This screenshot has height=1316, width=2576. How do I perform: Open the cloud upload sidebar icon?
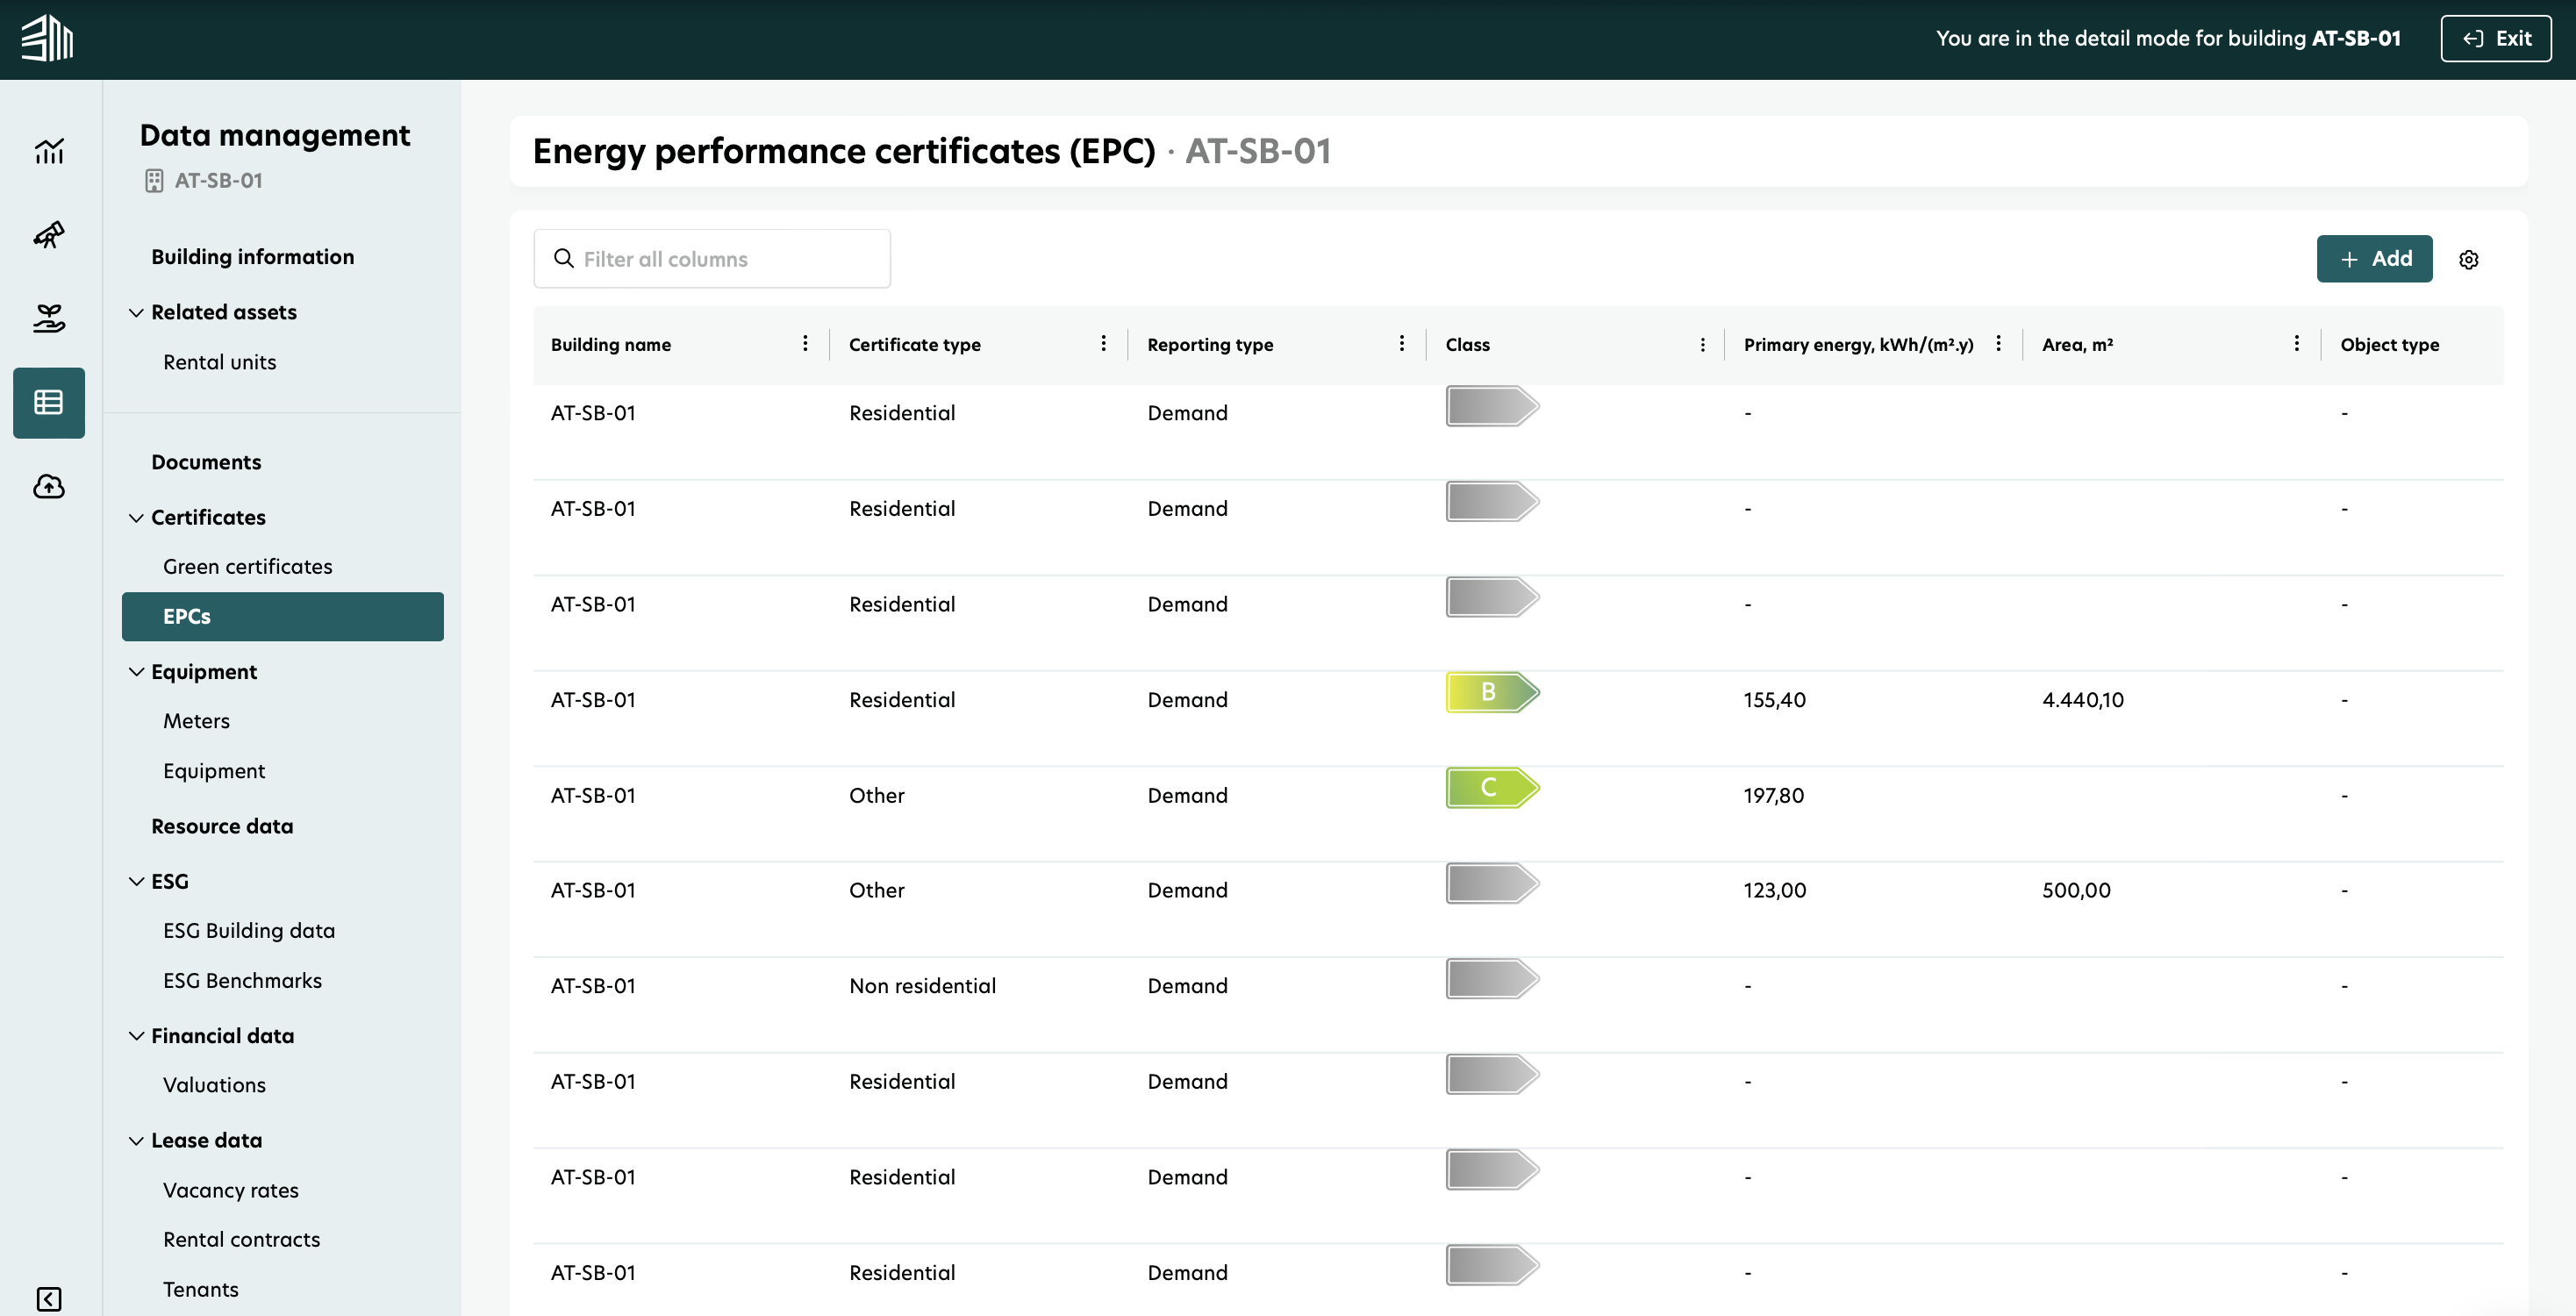tap(49, 487)
